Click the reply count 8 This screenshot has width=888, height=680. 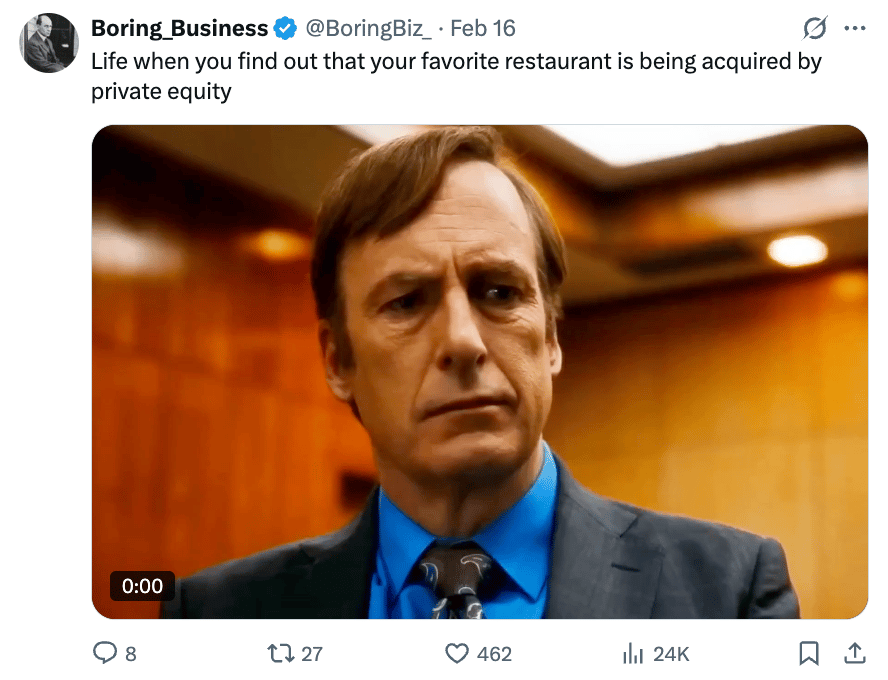click(131, 654)
